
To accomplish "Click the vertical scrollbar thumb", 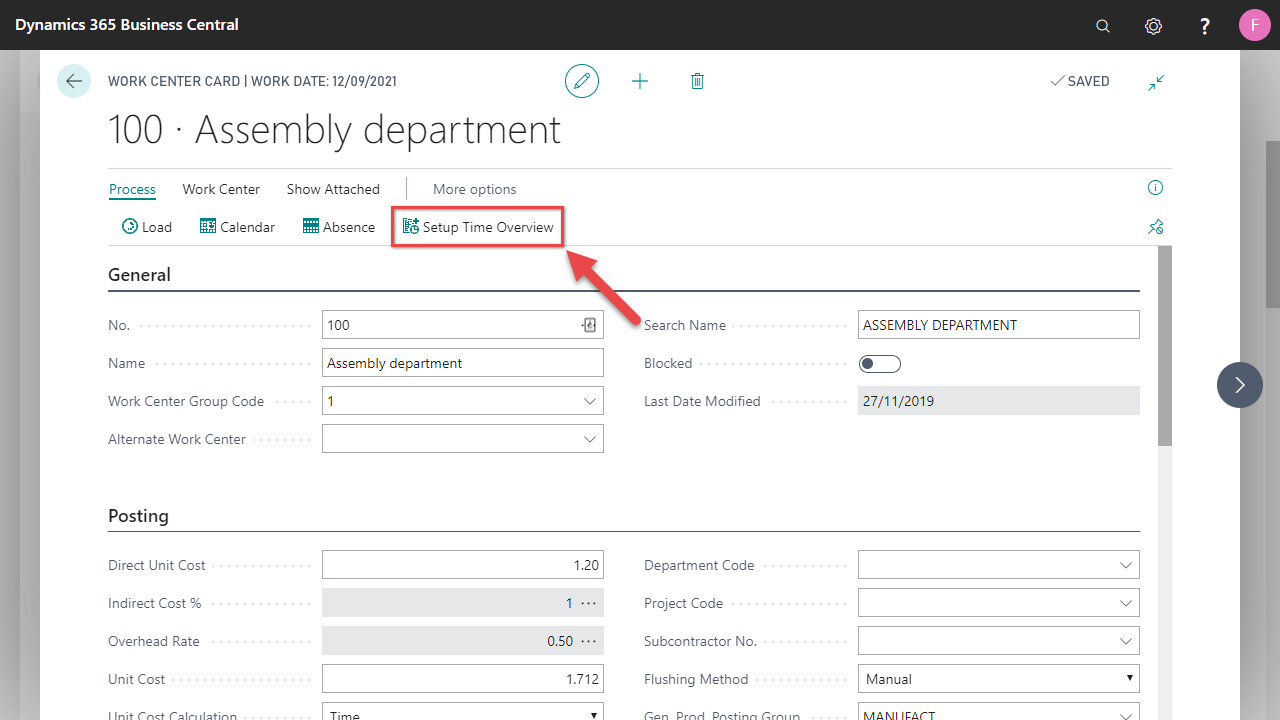I will (1164, 345).
